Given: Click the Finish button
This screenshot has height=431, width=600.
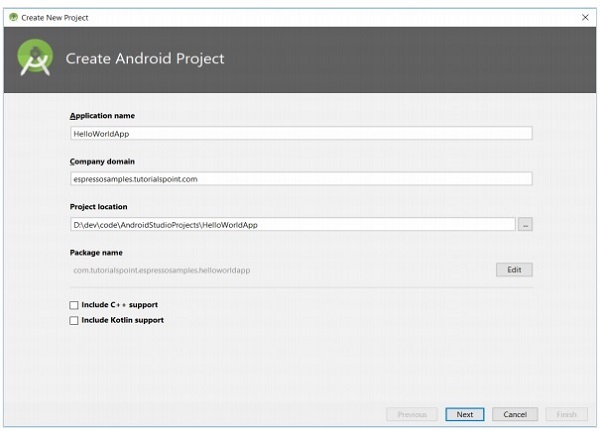Looking at the screenshot, I should coord(566,414).
